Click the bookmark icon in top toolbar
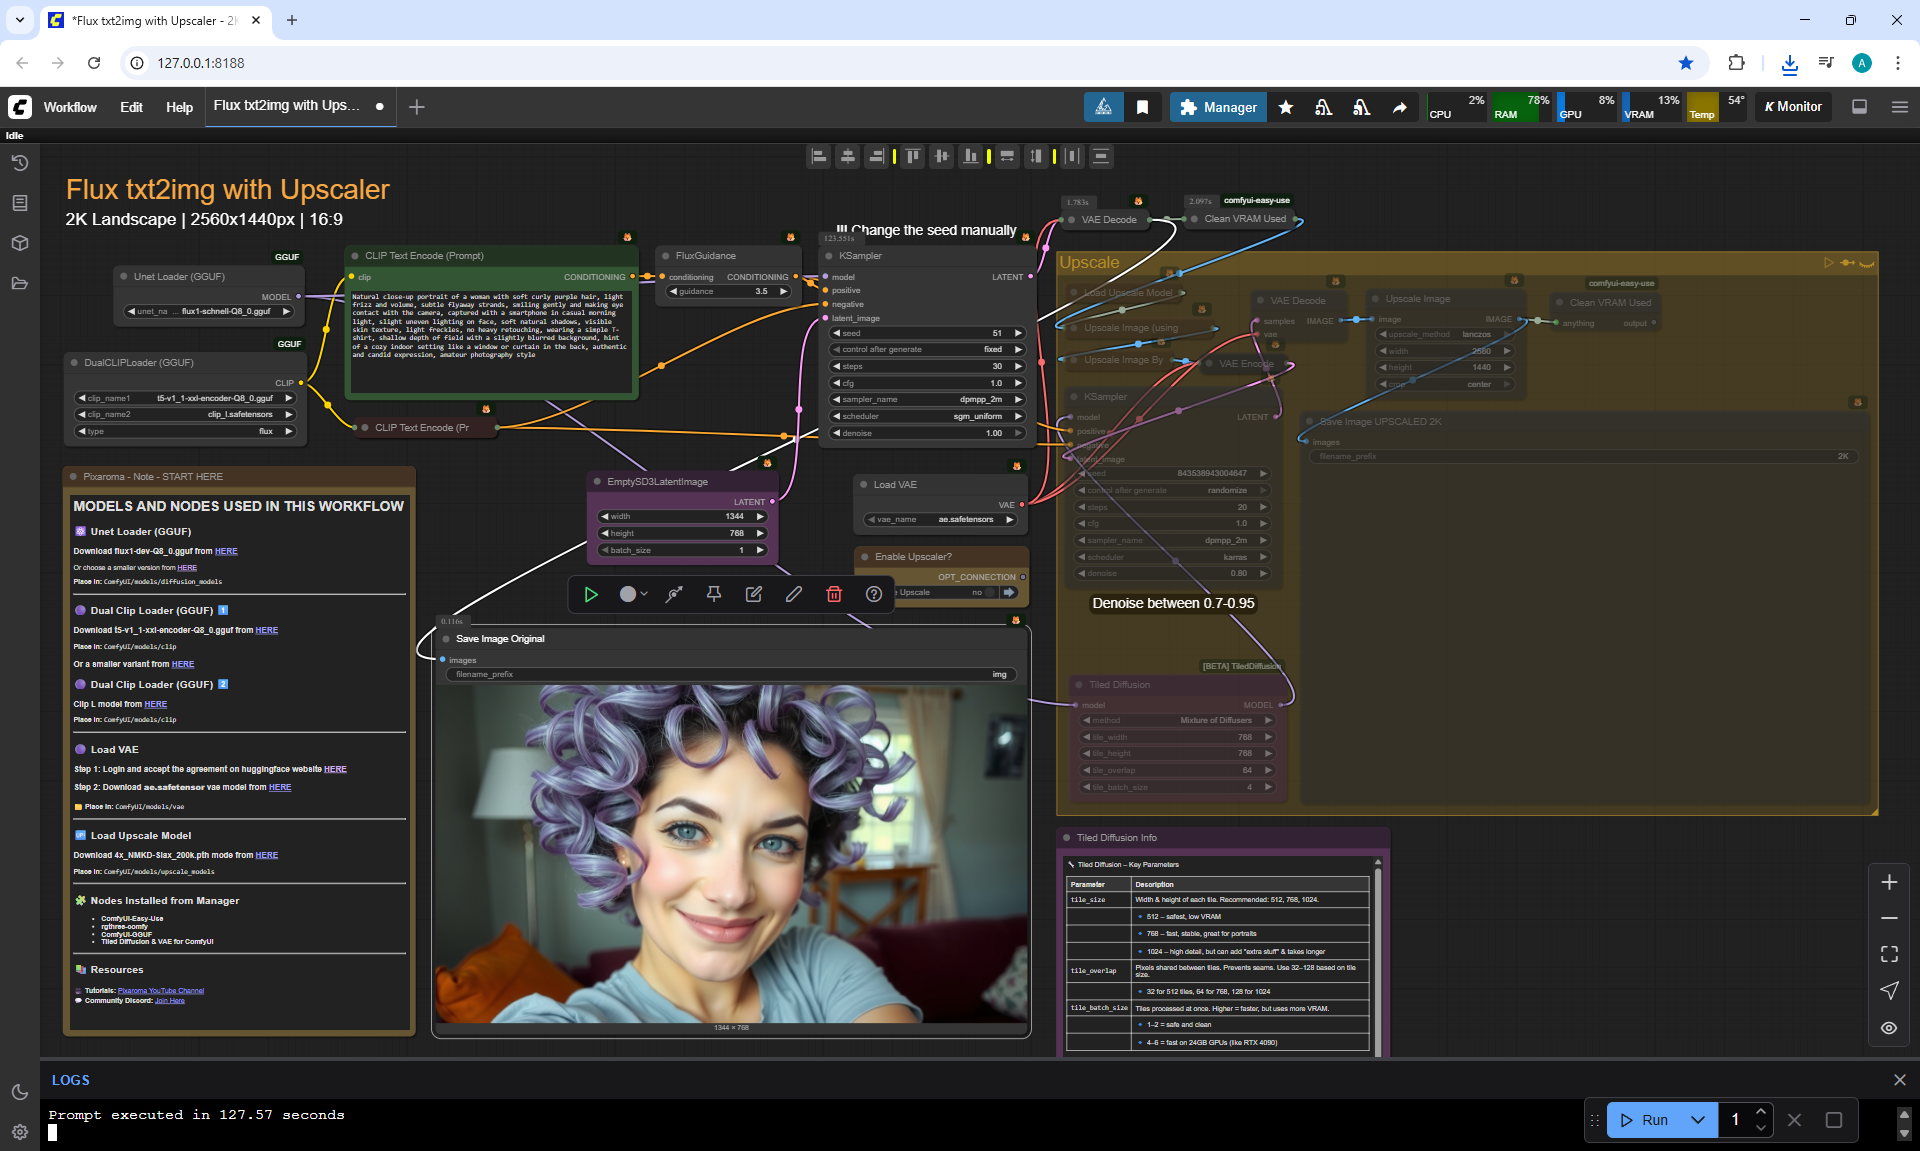This screenshot has height=1151, width=1920. 1142,107
